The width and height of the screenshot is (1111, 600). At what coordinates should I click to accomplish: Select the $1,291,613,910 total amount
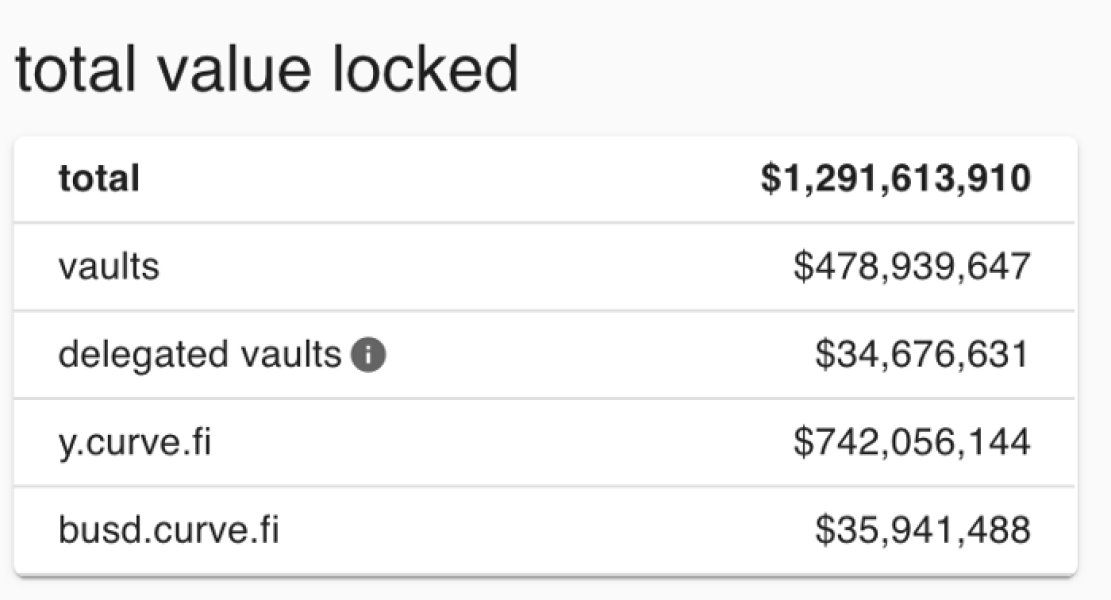point(896,178)
